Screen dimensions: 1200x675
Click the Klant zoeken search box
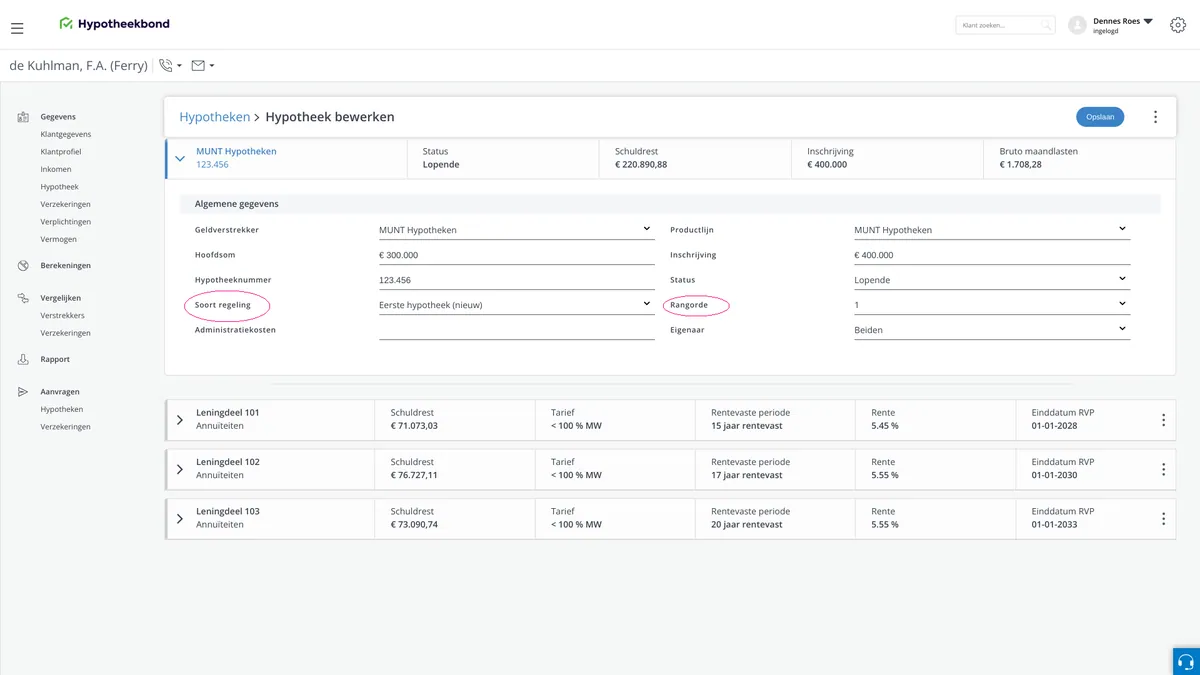point(1005,25)
